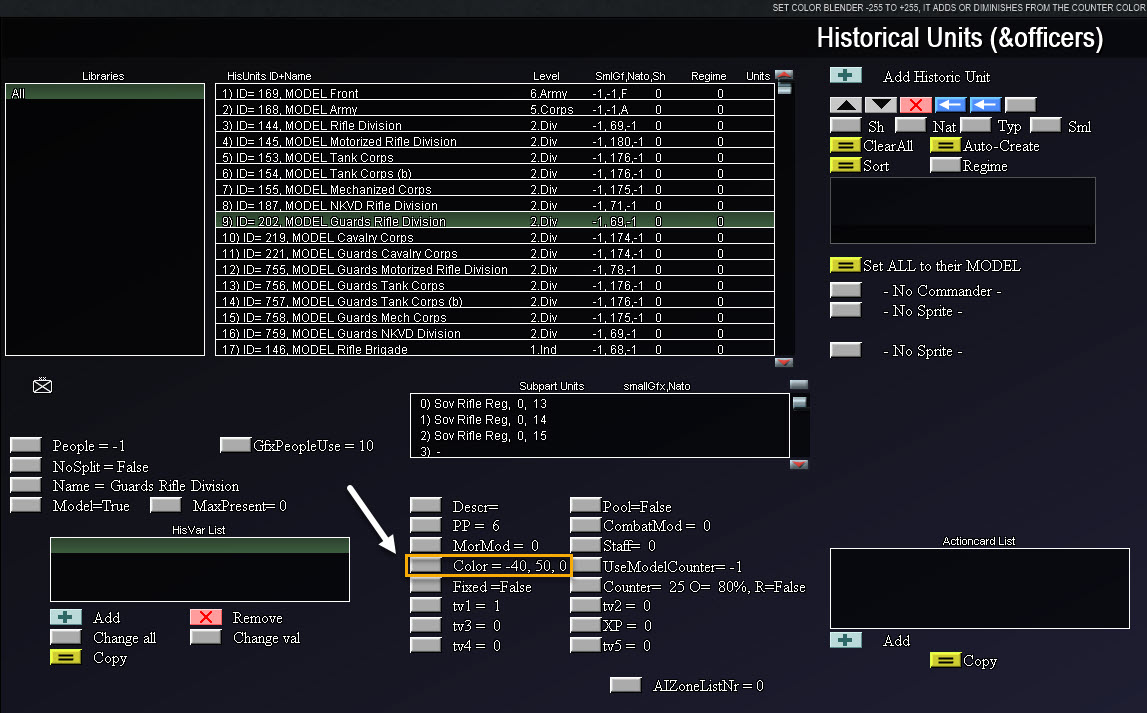This screenshot has width=1147, height=713.
Task: Click the Descr= button
Action: pos(426,505)
